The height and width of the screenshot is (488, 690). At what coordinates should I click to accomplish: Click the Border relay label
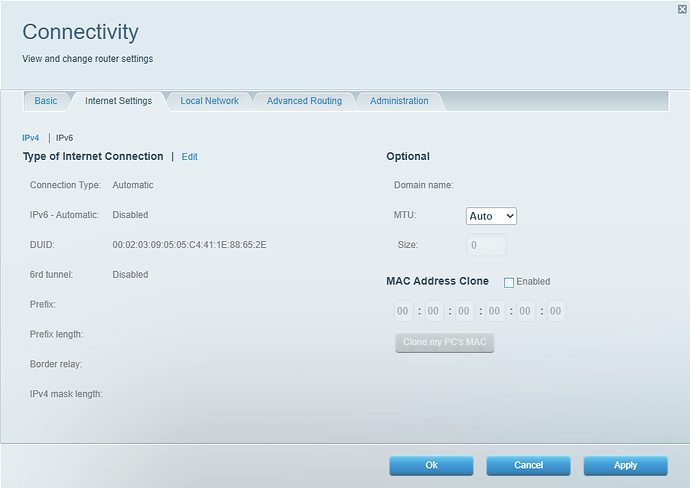[x=56, y=364]
